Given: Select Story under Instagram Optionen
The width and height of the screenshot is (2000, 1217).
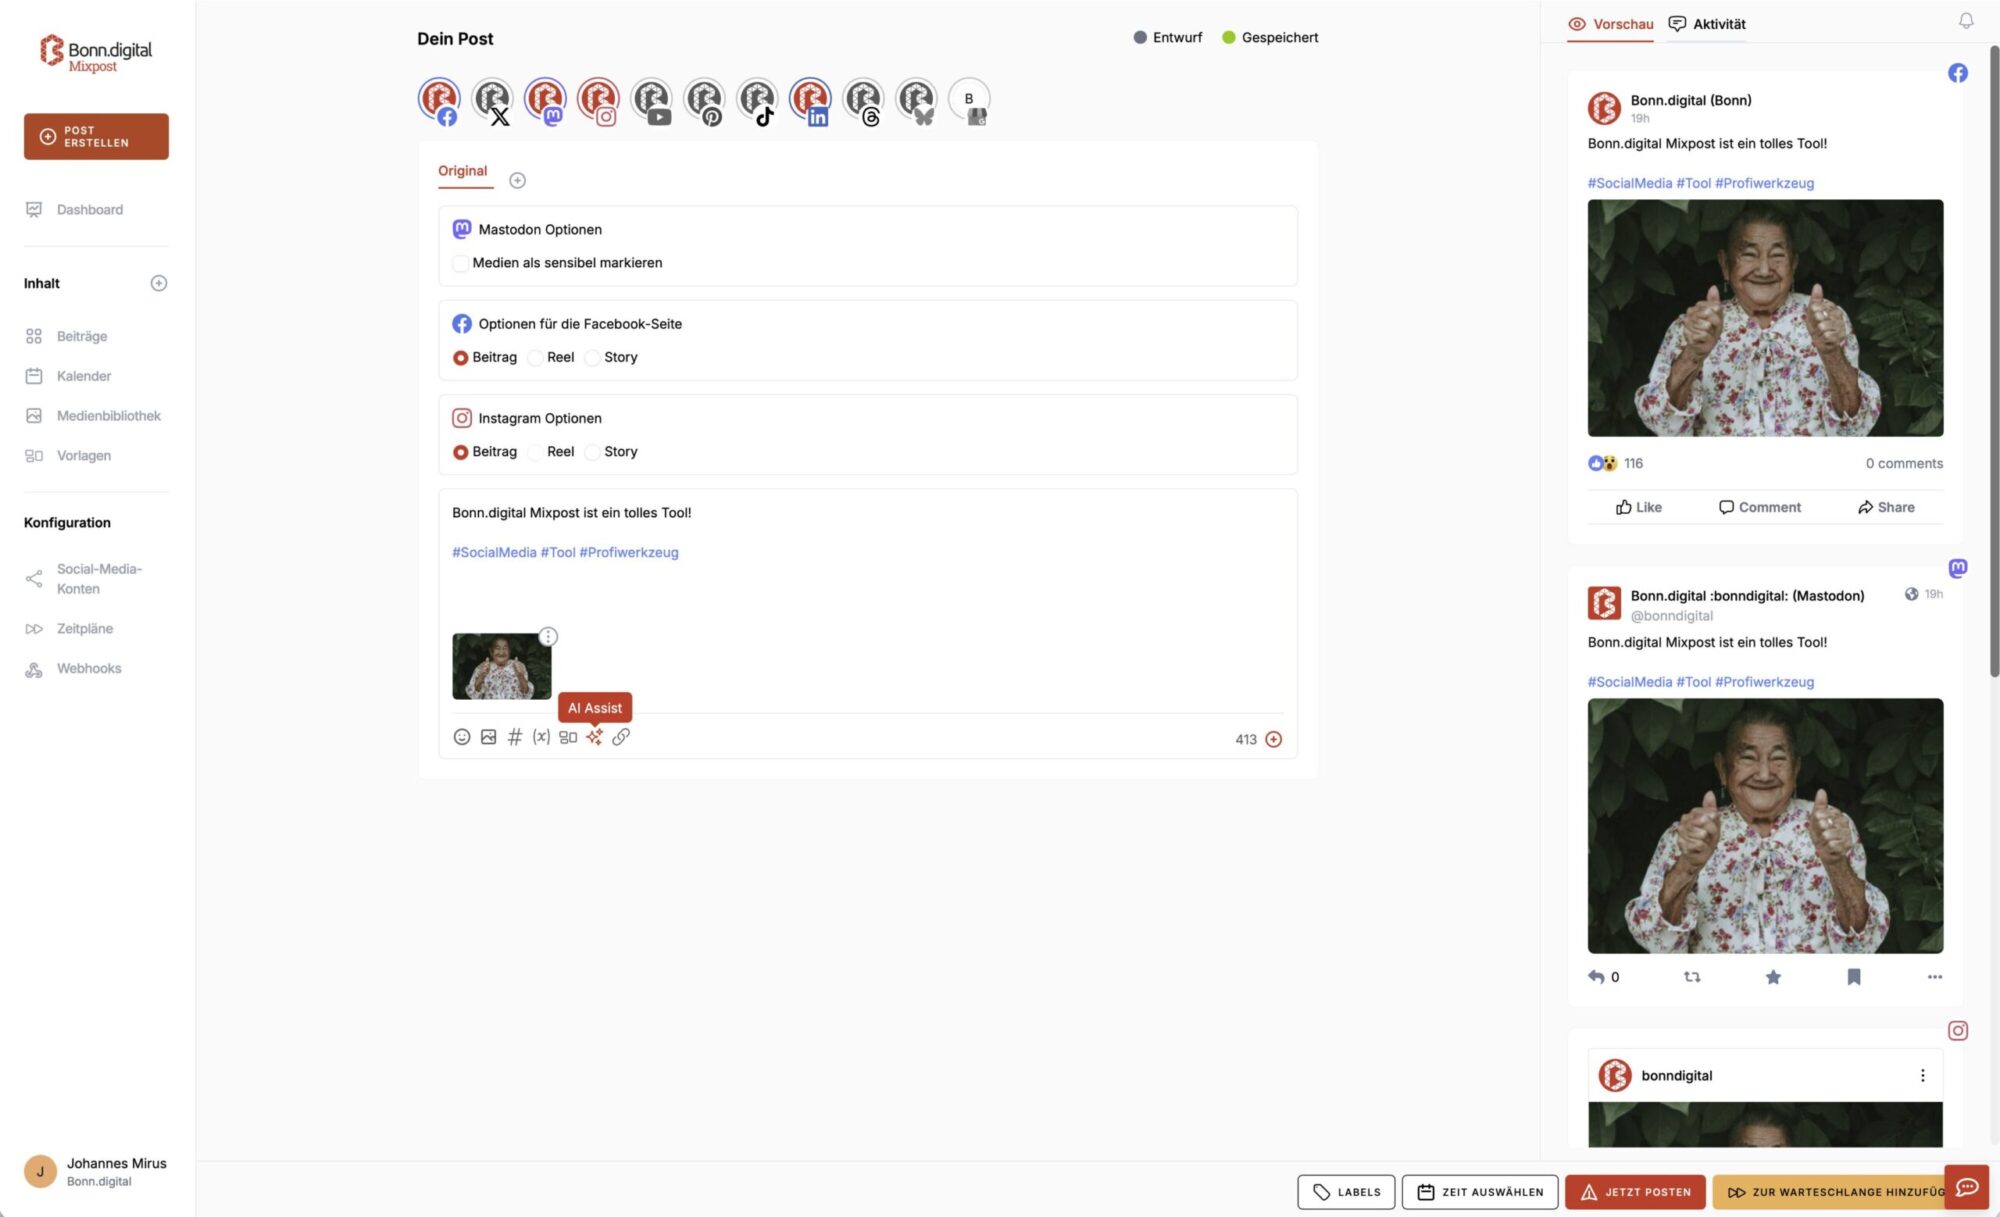Looking at the screenshot, I should coord(593,452).
